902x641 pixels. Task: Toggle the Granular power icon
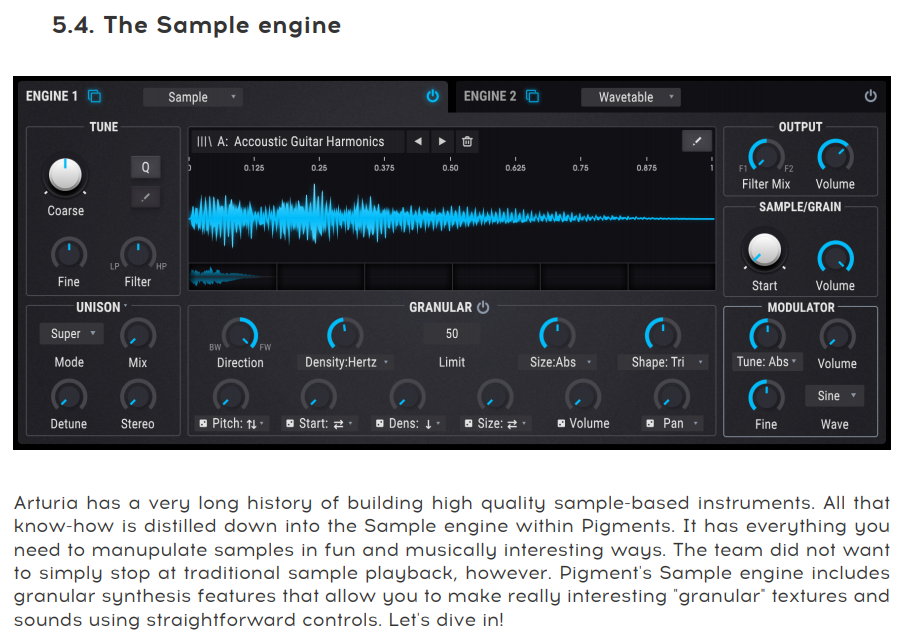(x=483, y=308)
